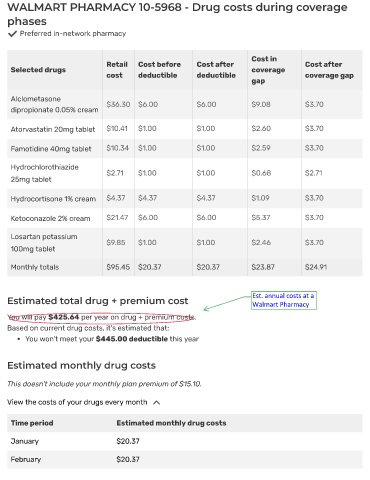This screenshot has height=480, width=370.
Task: Select the Cost in coverage gap header
Action: [268, 70]
